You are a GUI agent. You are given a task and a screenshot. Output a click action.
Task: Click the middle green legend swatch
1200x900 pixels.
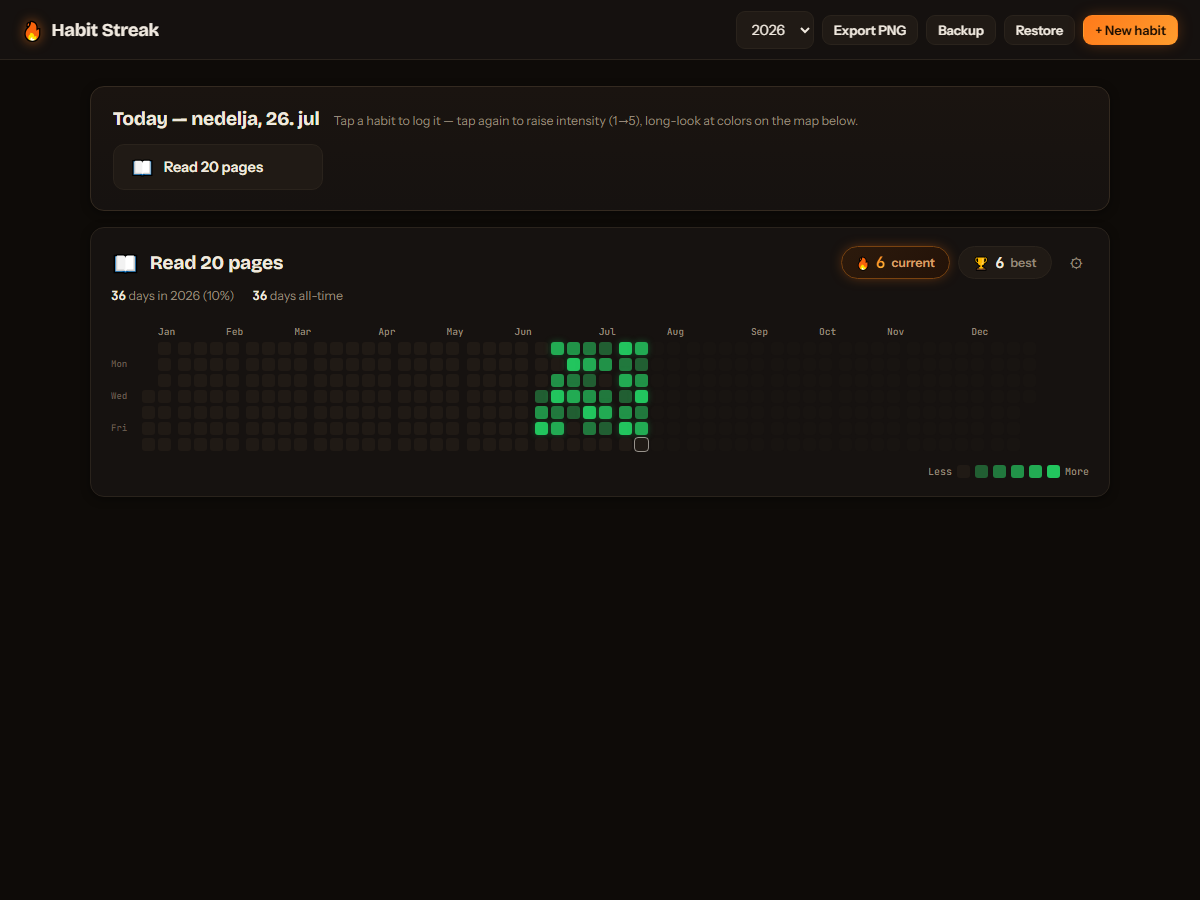[x=1017, y=471]
